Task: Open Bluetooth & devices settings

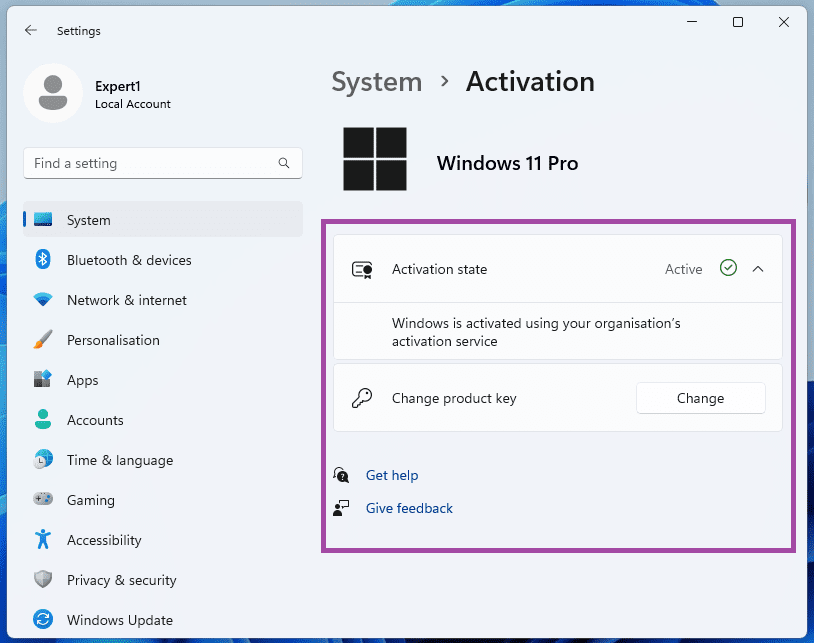Action: pyautogui.click(x=163, y=259)
